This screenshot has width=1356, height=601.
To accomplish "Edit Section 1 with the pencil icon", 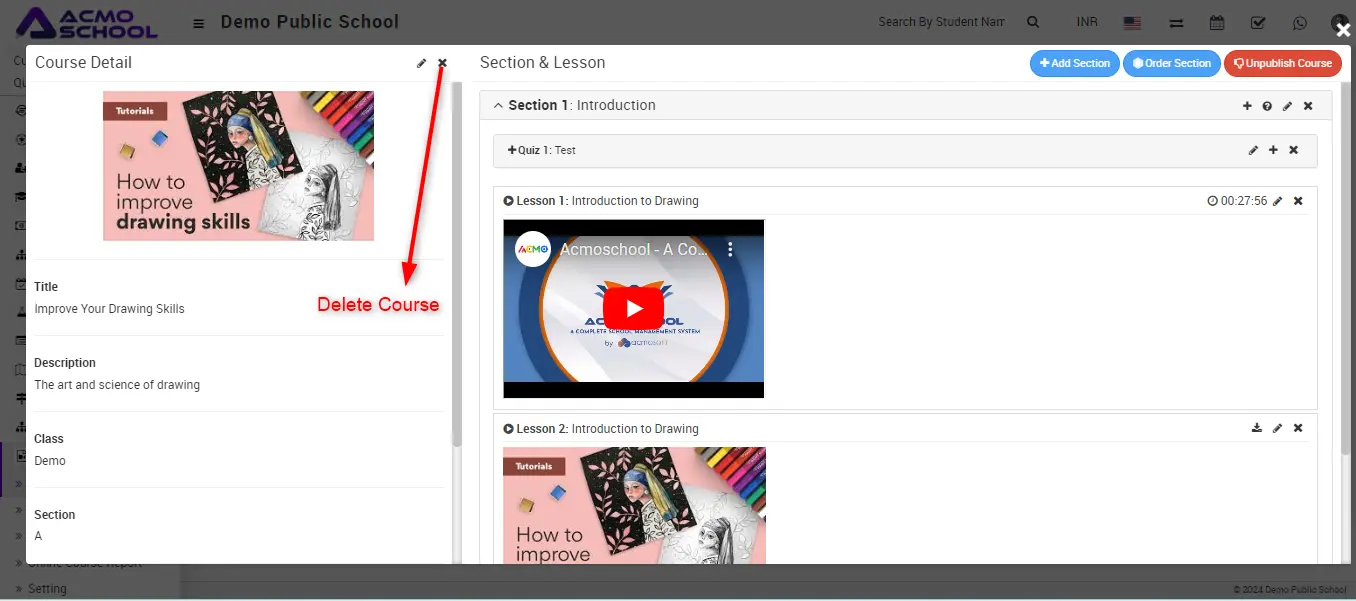I will pos(1287,106).
